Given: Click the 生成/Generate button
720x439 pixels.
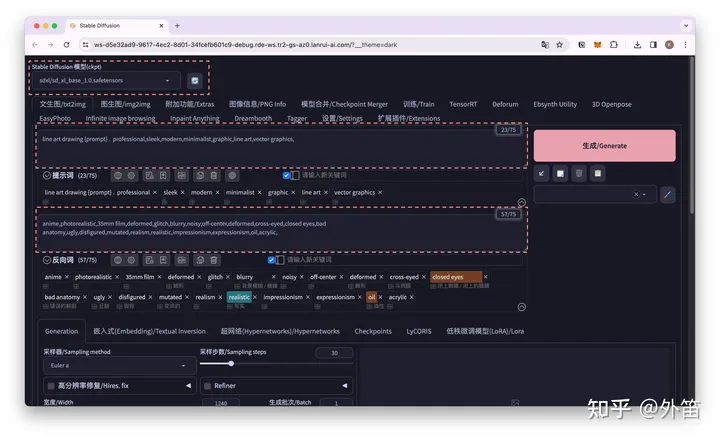Looking at the screenshot, I should (x=604, y=146).
